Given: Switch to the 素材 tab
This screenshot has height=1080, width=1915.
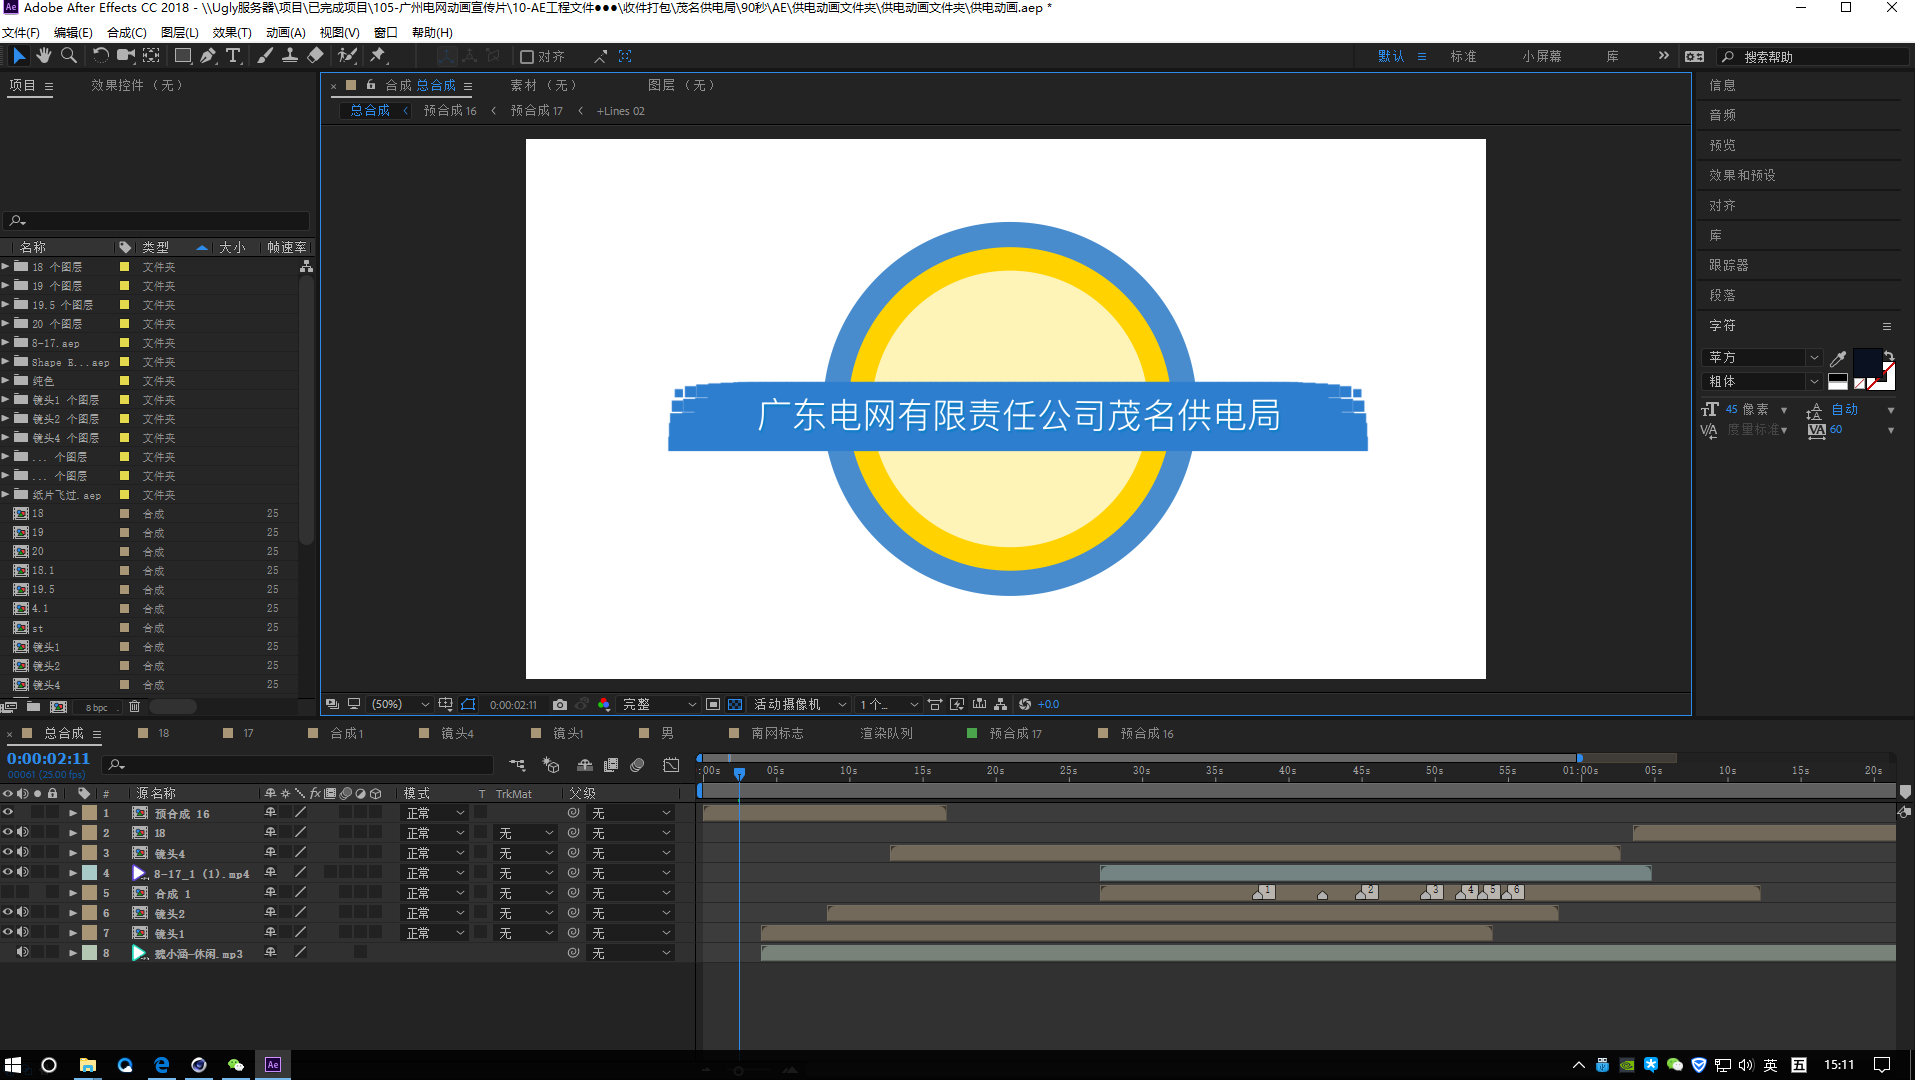Looking at the screenshot, I should pyautogui.click(x=540, y=85).
